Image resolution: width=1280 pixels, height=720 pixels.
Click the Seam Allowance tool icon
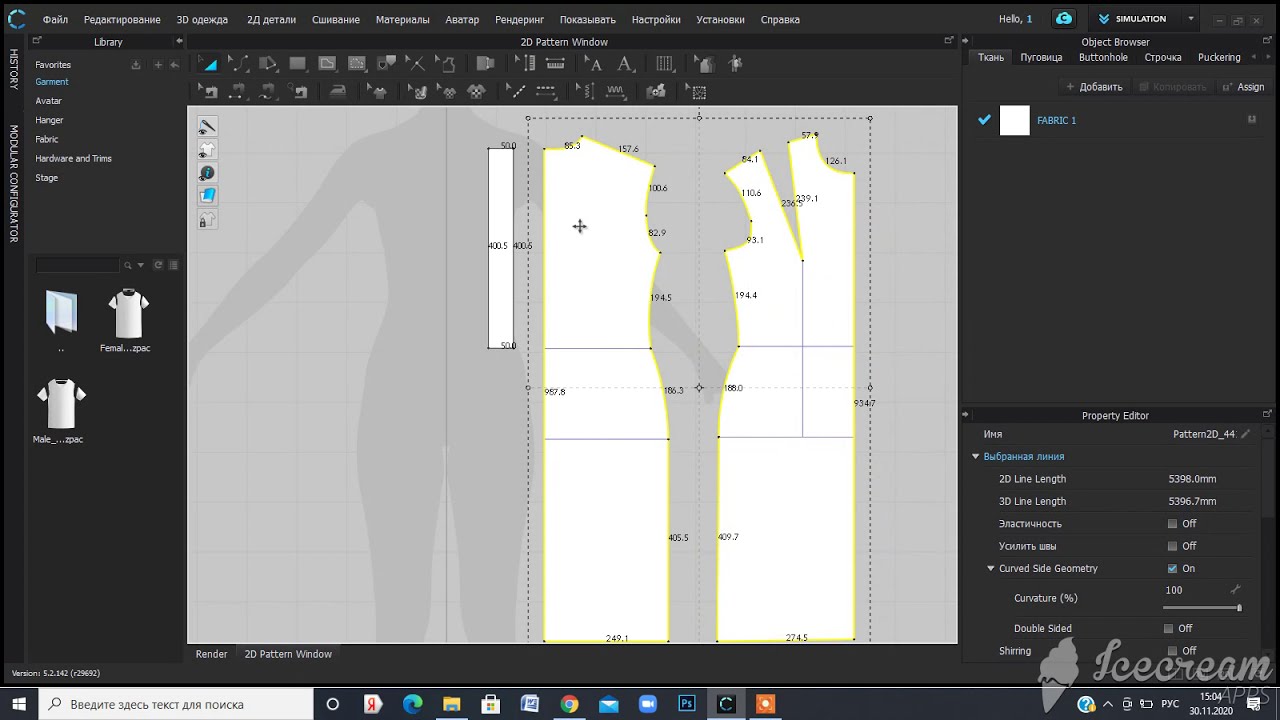pyautogui.click(x=446, y=63)
